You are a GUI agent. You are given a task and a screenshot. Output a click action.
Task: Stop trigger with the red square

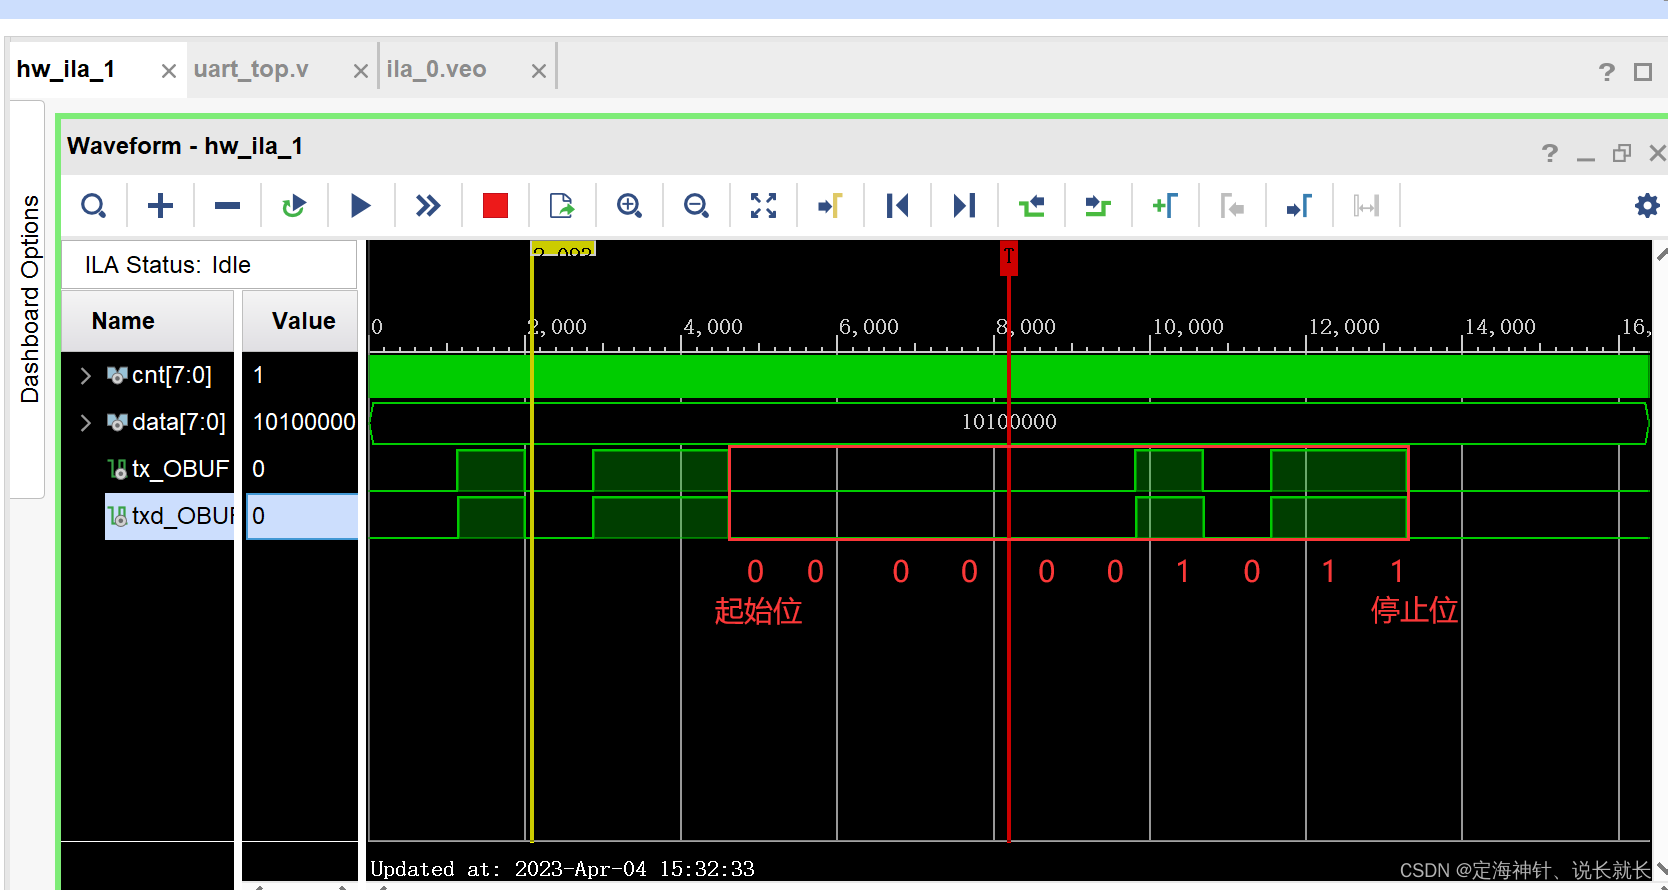[x=495, y=206]
